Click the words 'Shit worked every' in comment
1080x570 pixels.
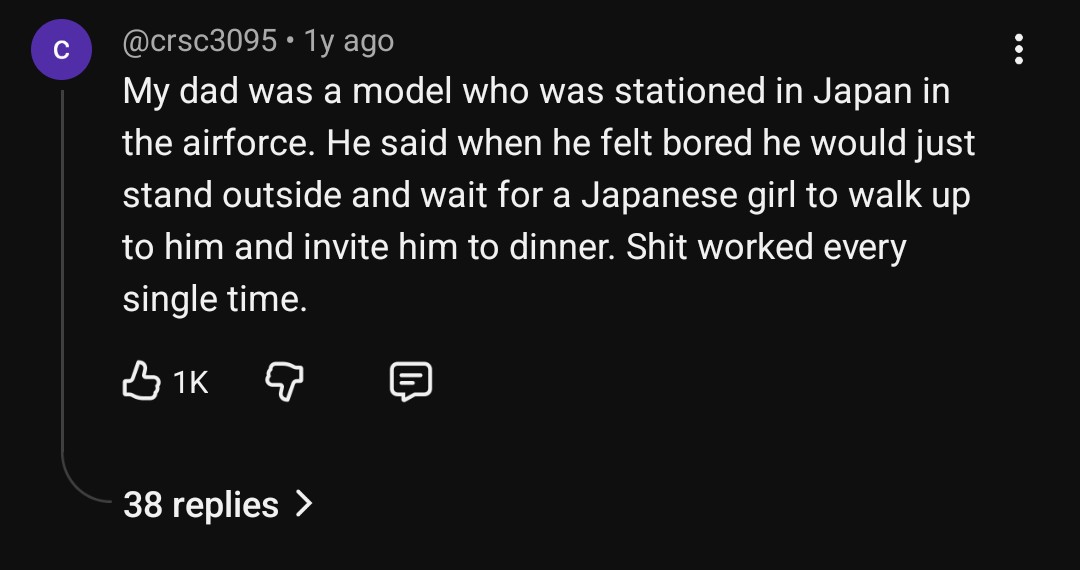[765, 247]
